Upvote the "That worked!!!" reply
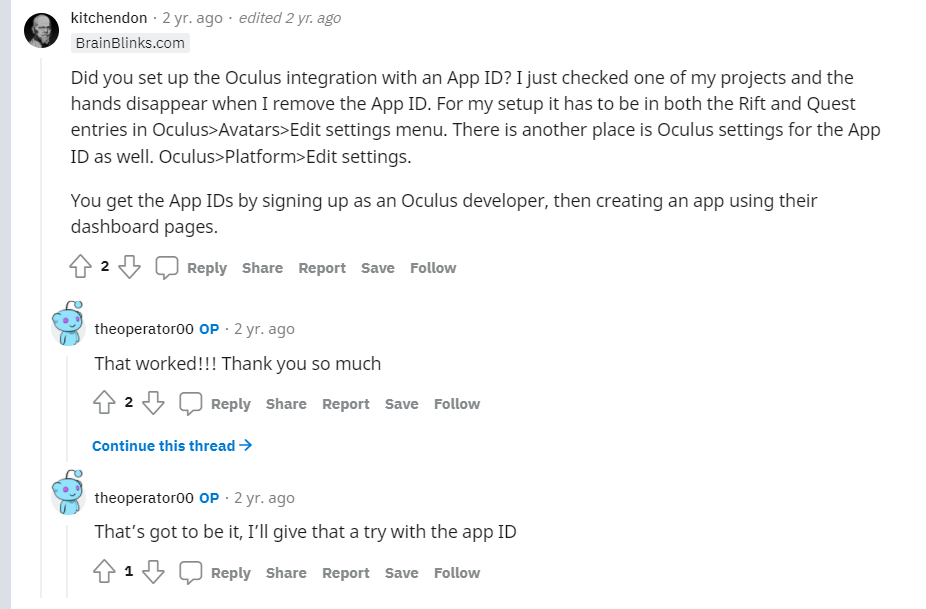Screen dimensions: 926x609 [105, 403]
